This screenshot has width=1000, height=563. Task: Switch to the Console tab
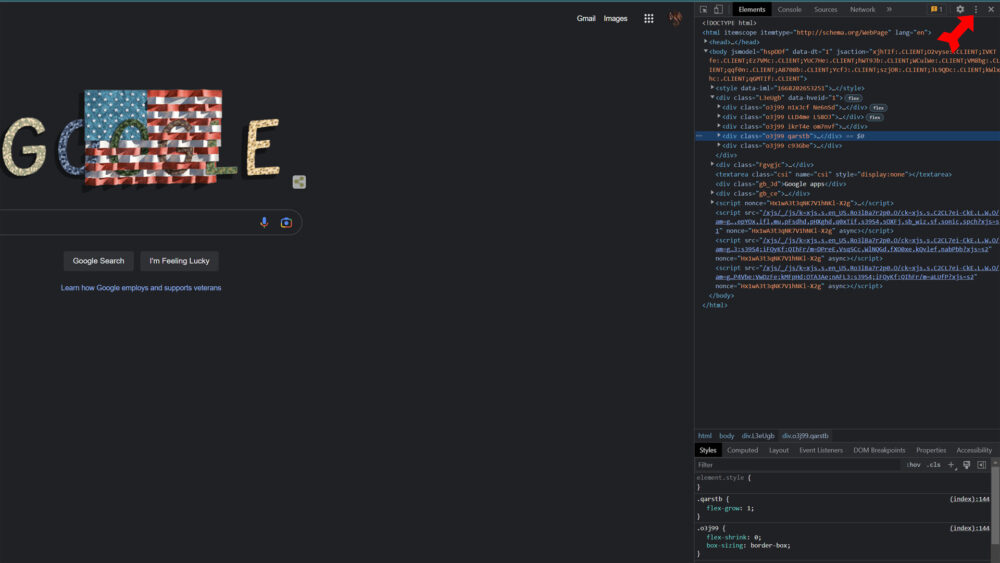tap(789, 9)
